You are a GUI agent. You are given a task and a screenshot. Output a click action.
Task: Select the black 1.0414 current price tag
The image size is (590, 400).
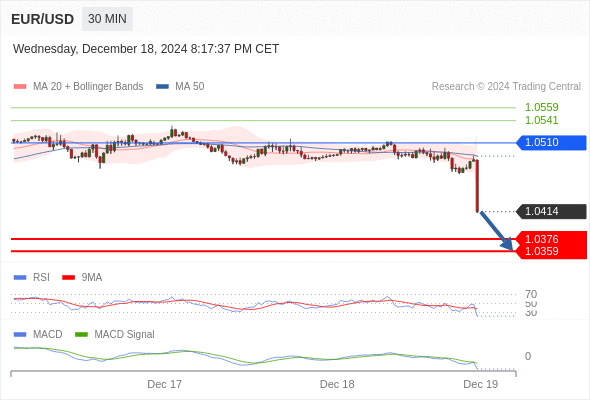coord(551,211)
